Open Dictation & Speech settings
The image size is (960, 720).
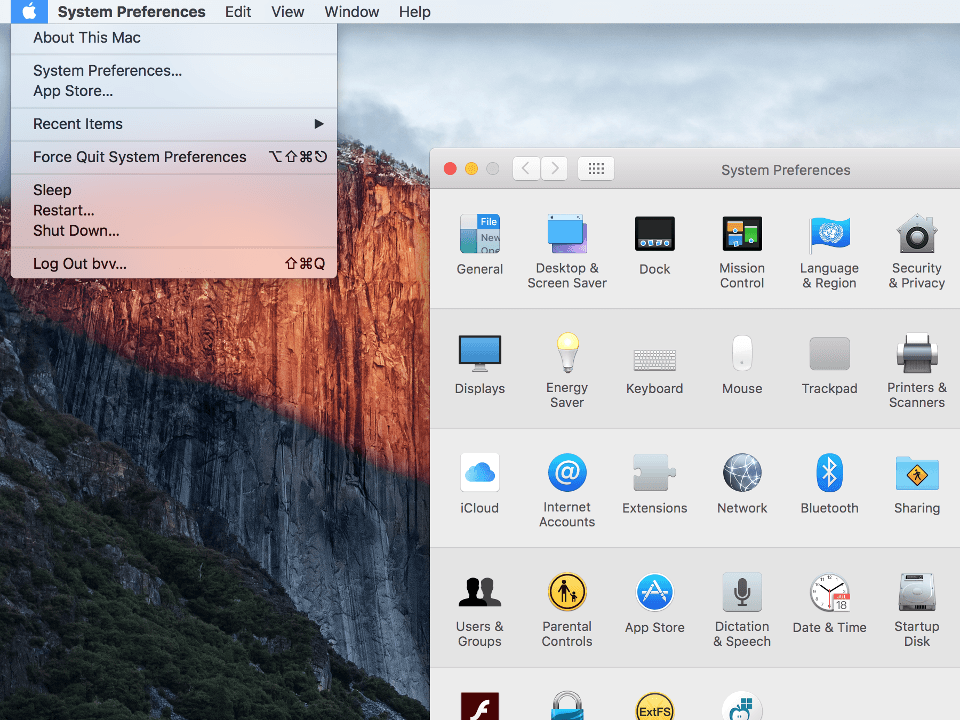pyautogui.click(x=742, y=600)
